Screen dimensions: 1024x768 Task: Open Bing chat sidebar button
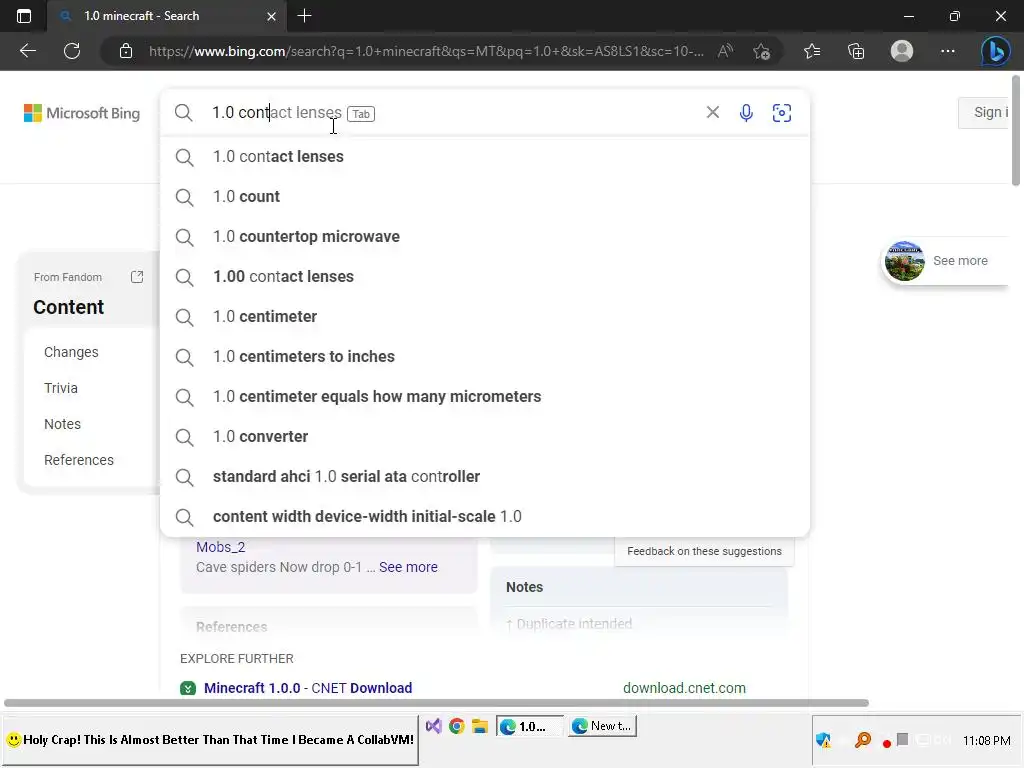coord(995,51)
